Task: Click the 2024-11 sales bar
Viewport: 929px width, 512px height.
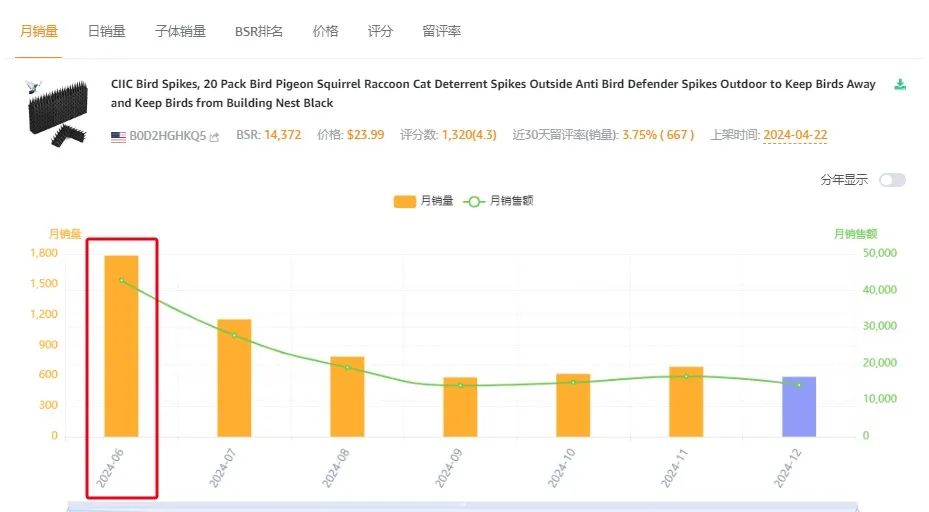Action: 686,402
